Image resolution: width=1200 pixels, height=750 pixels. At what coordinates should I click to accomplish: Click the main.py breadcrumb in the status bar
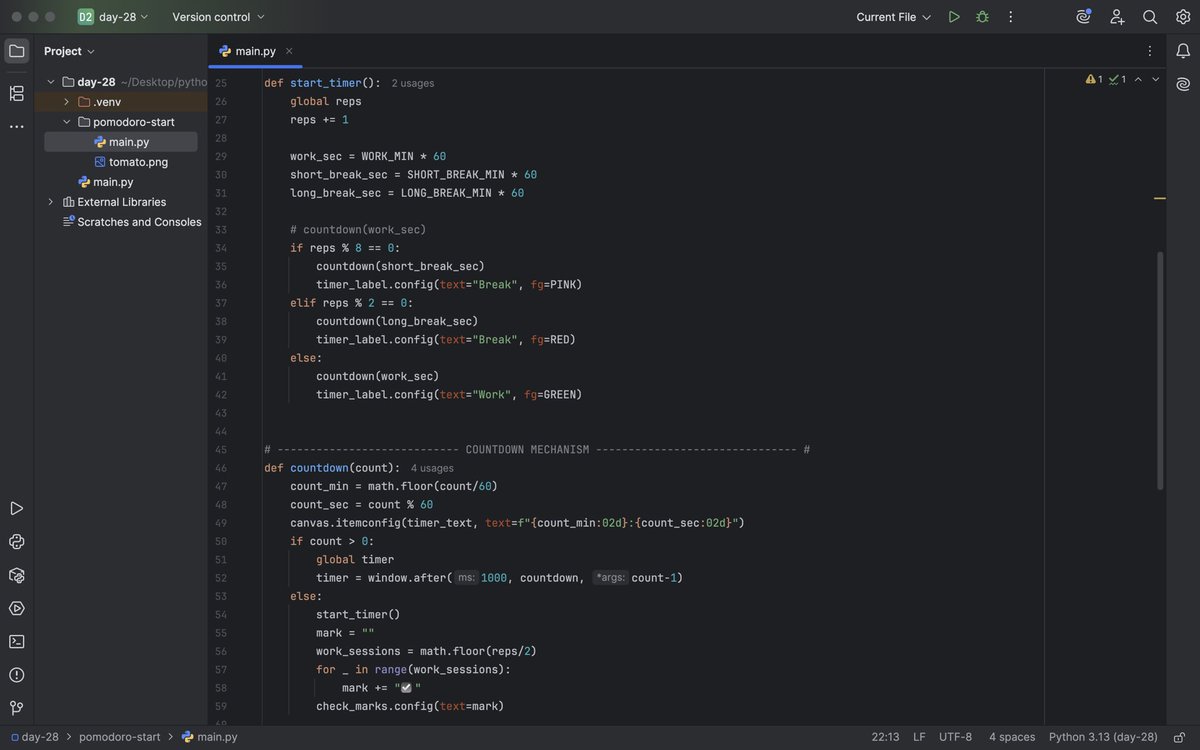[210, 737]
